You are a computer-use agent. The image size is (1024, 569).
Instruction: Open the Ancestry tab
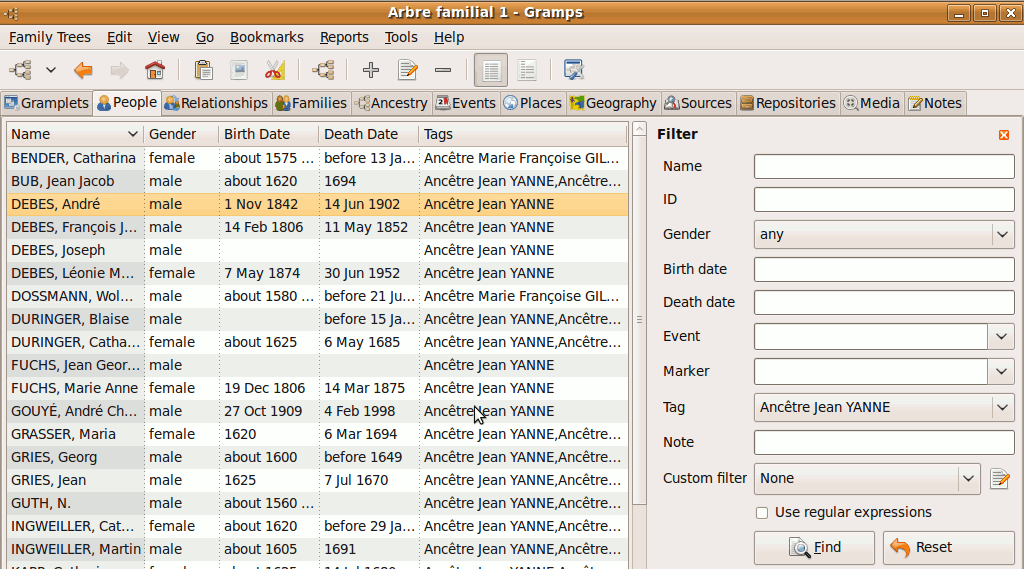[x=392, y=103]
